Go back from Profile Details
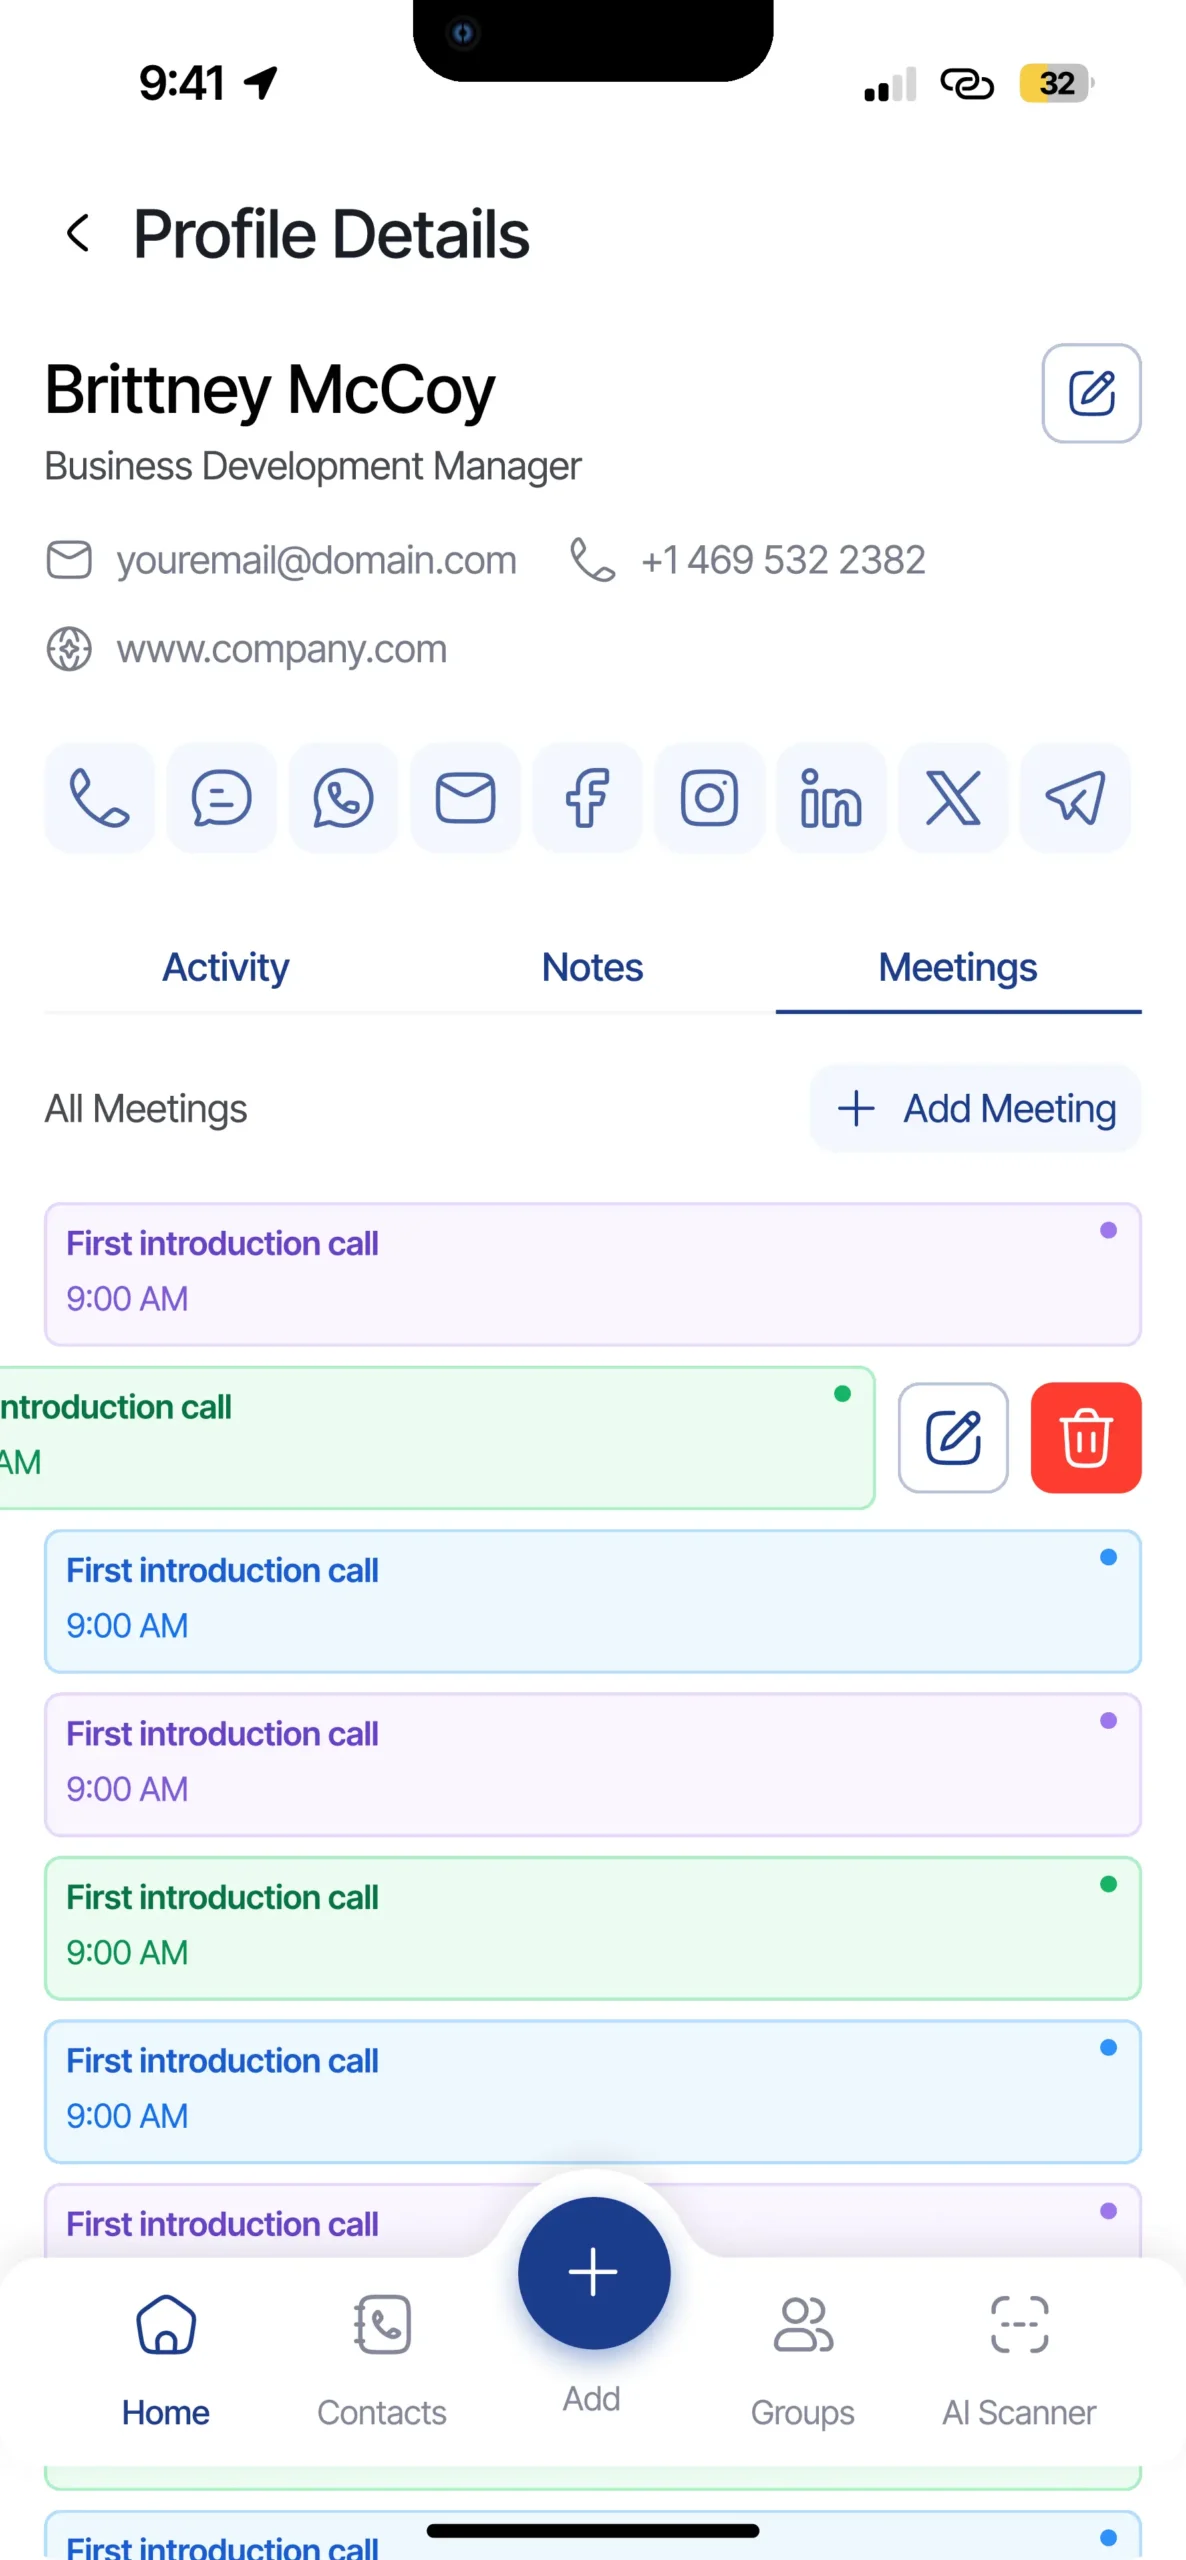Image resolution: width=1186 pixels, height=2560 pixels. coord(78,234)
